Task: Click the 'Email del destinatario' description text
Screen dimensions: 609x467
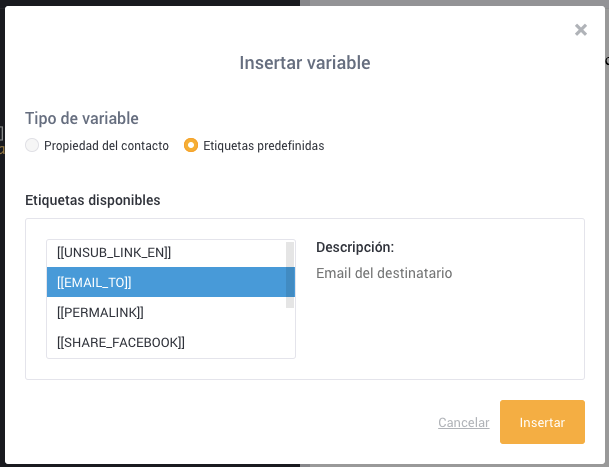Action: 384,273
